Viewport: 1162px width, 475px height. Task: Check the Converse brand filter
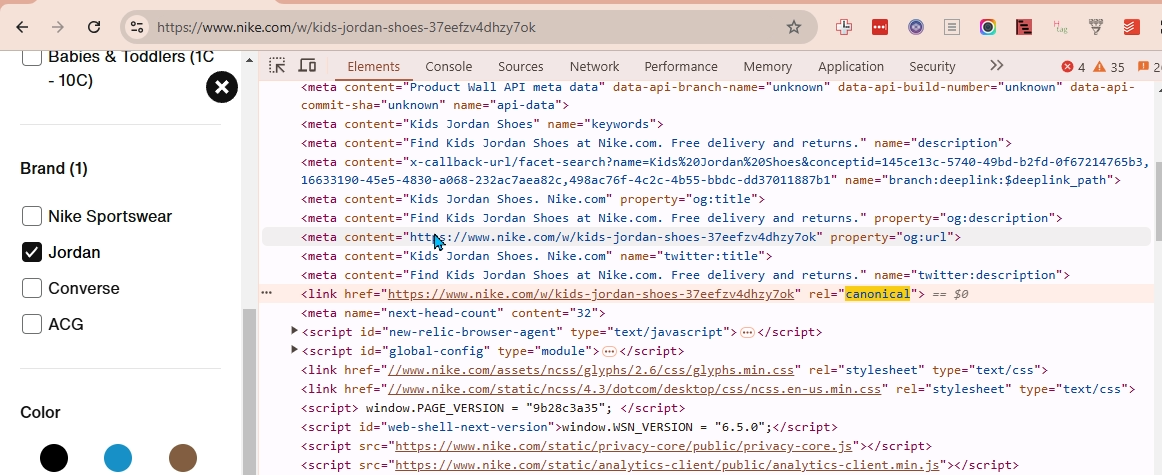(32, 288)
